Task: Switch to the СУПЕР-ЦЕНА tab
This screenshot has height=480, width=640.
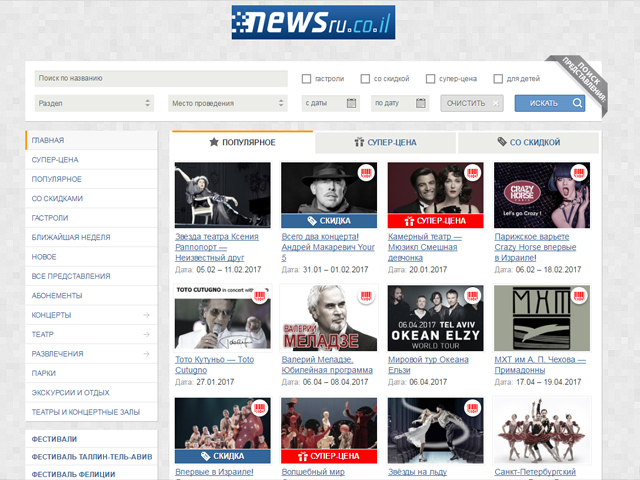Action: pyautogui.click(x=385, y=142)
